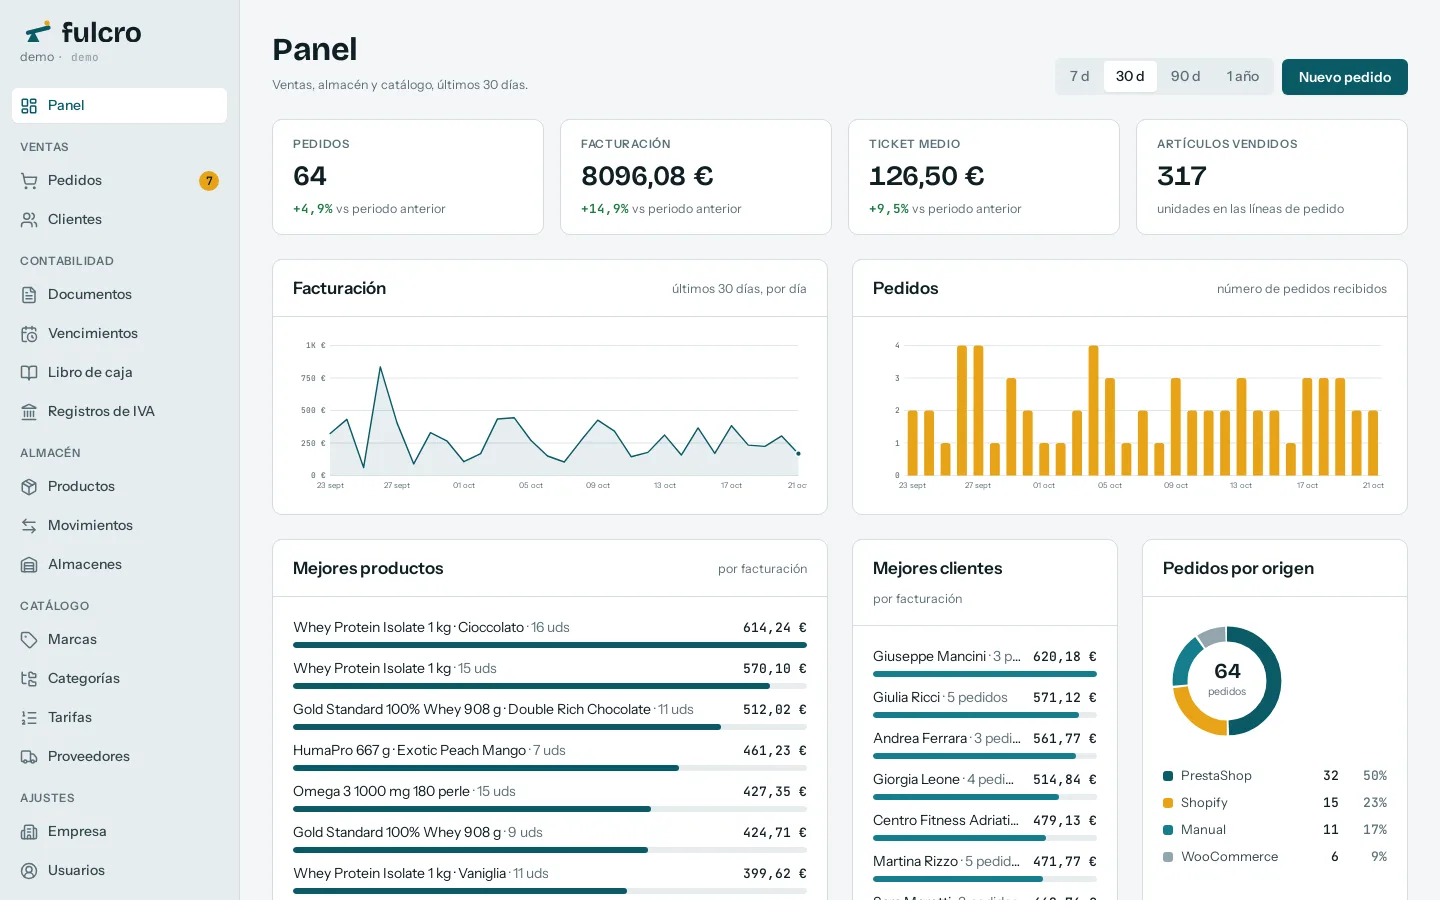This screenshot has height=900, width=1440.
Task: Click the Movimientos arrows icon
Action: [x=29, y=526]
